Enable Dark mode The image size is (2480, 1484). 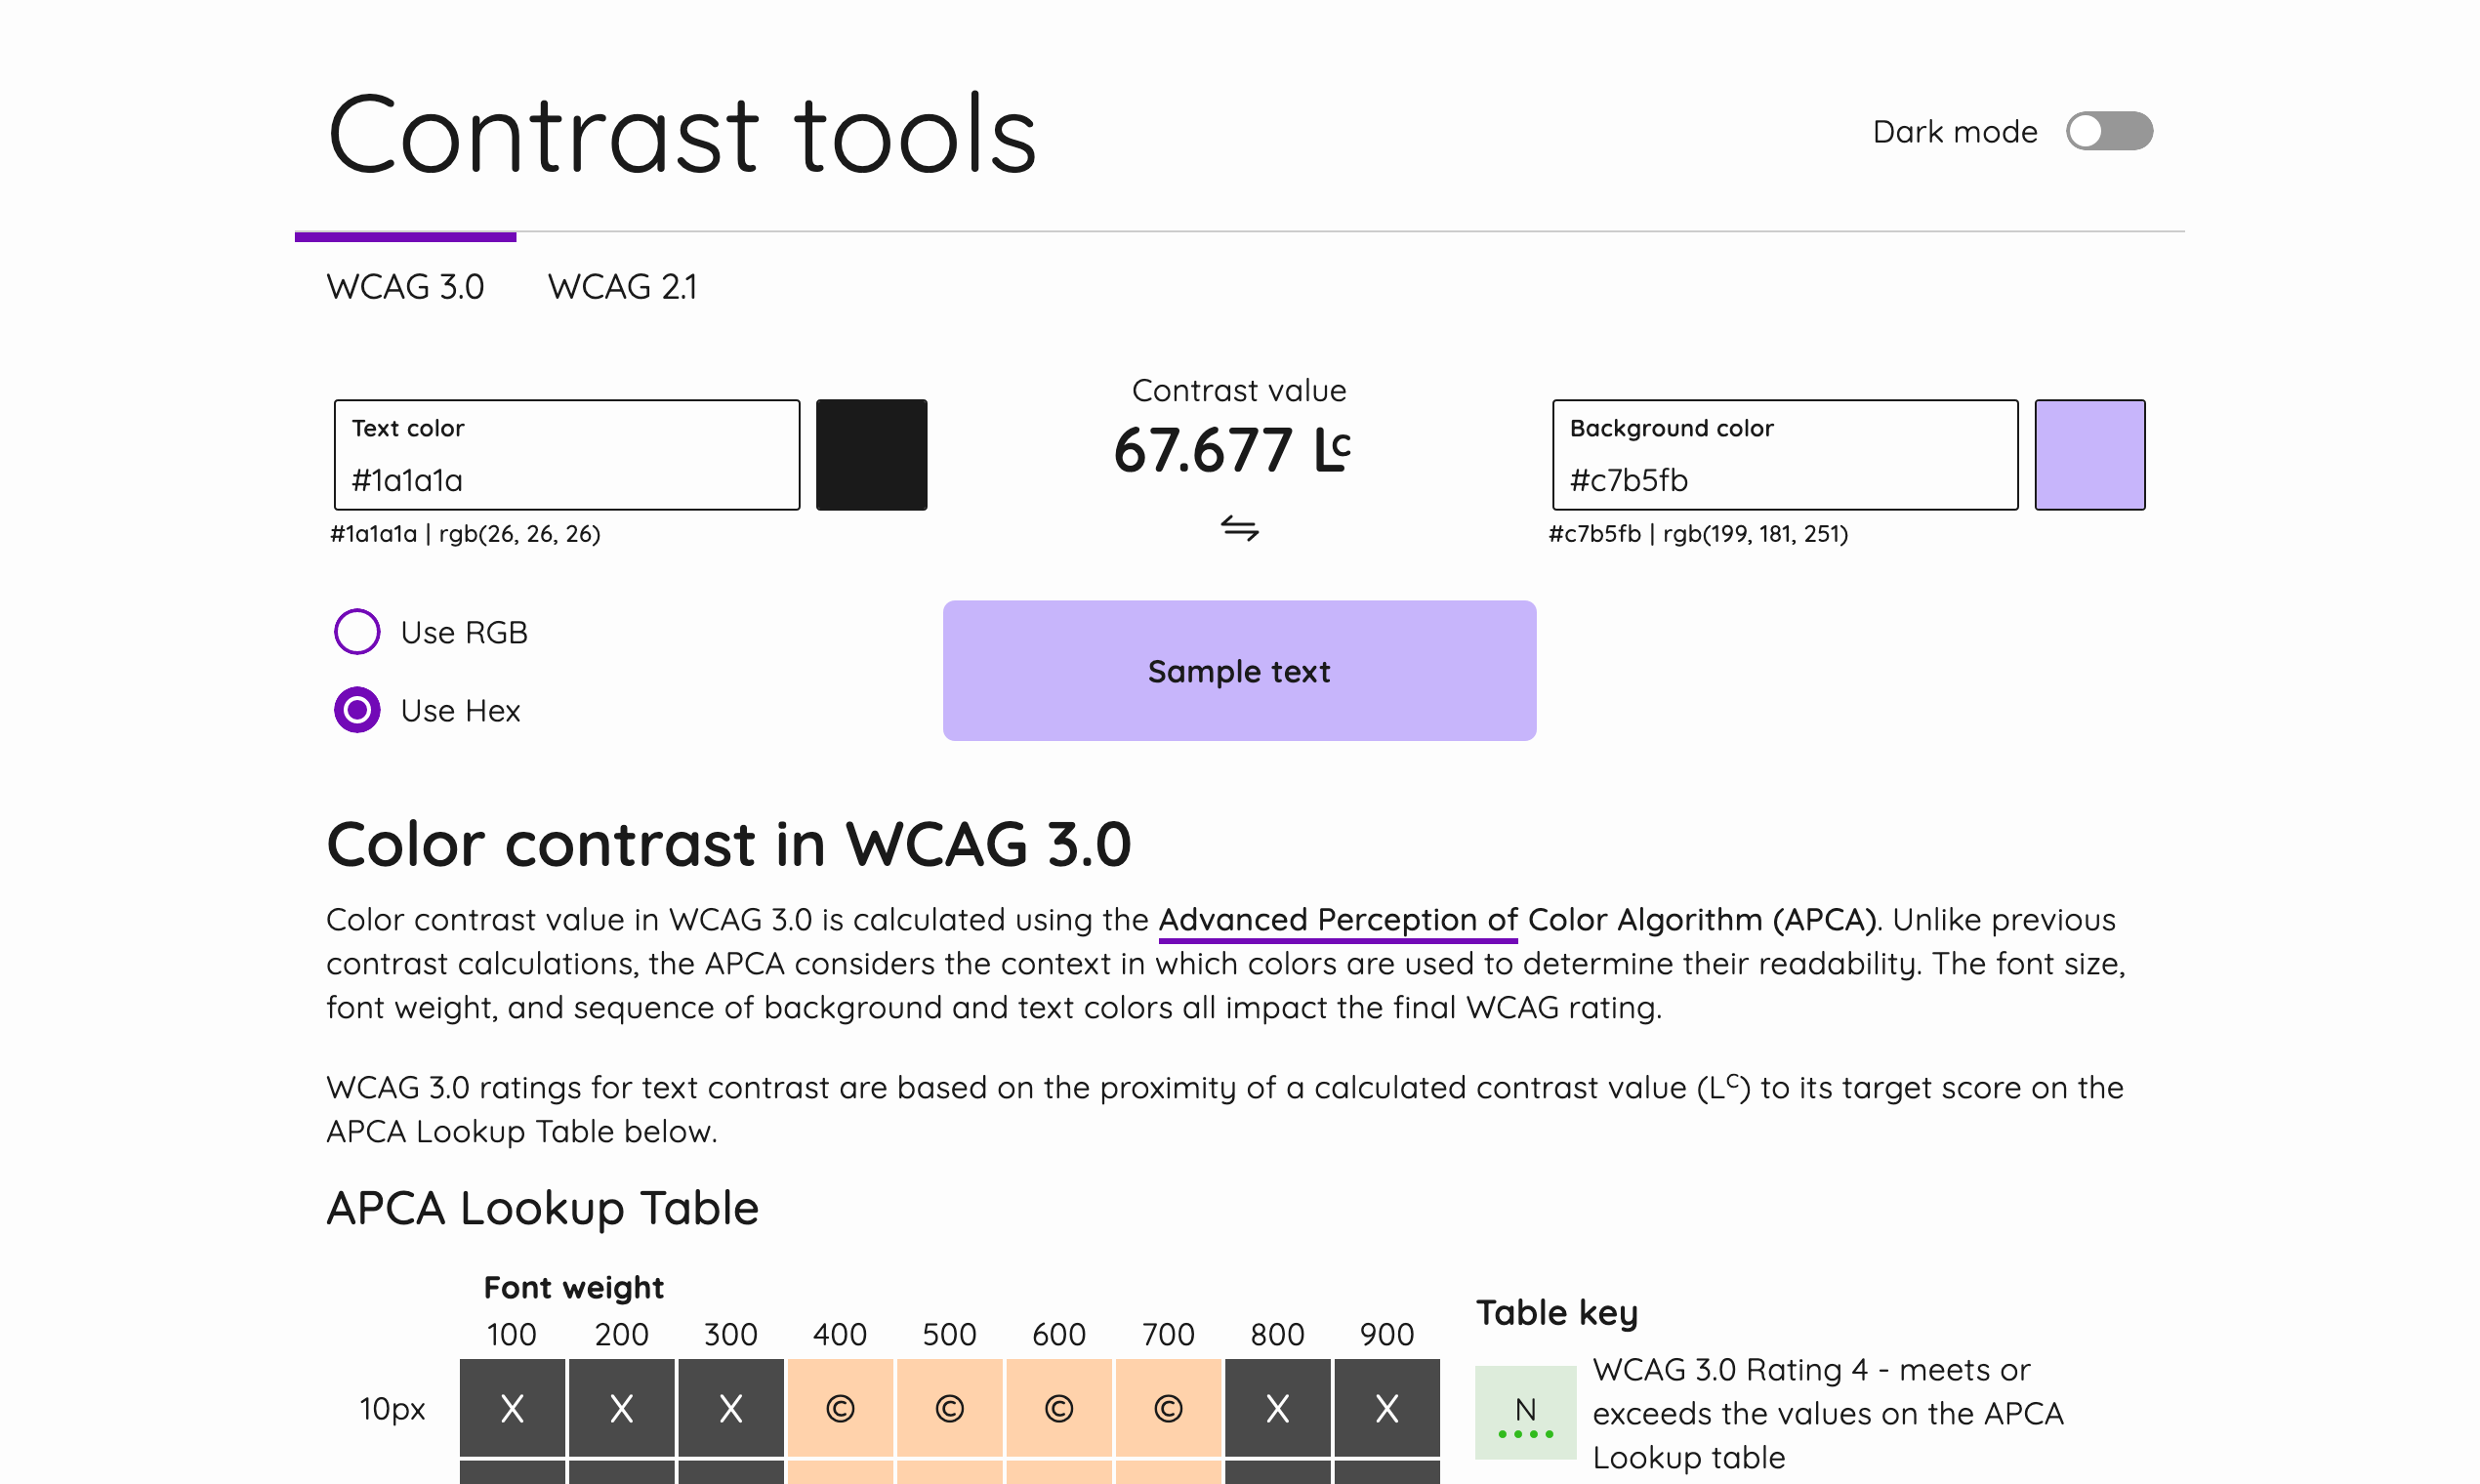[2110, 131]
